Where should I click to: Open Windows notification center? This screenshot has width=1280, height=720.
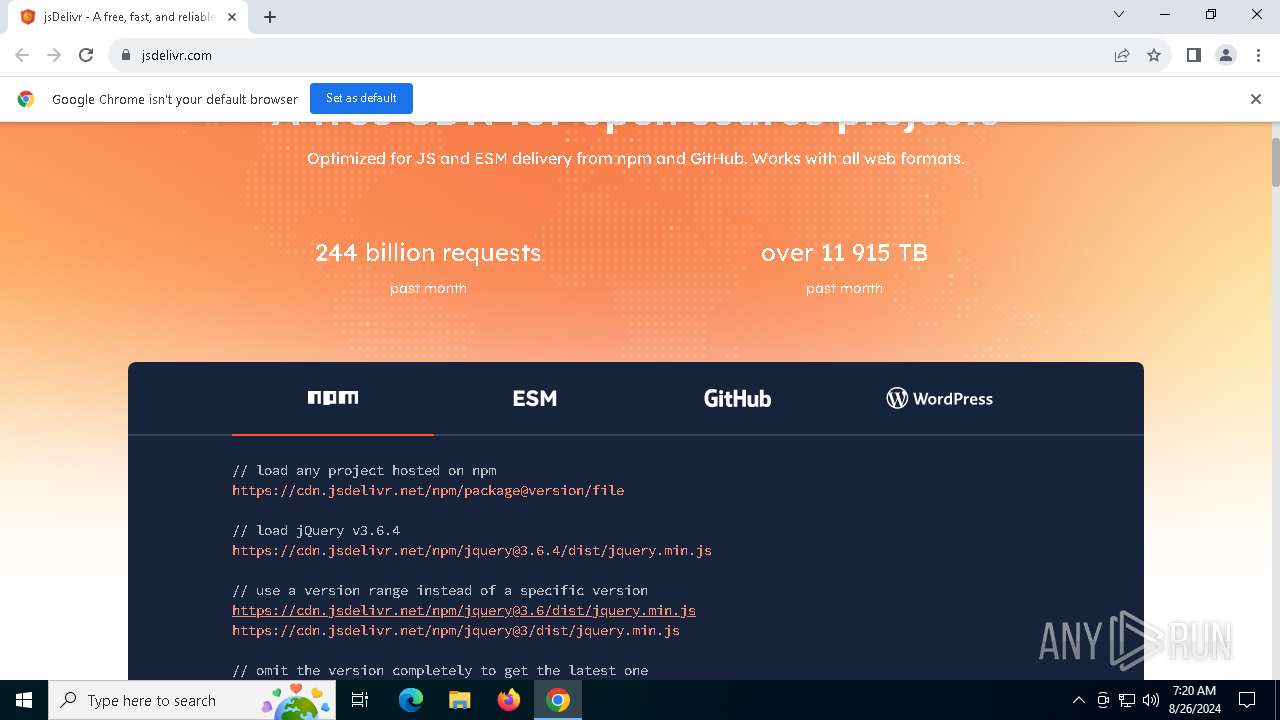[1247, 700]
